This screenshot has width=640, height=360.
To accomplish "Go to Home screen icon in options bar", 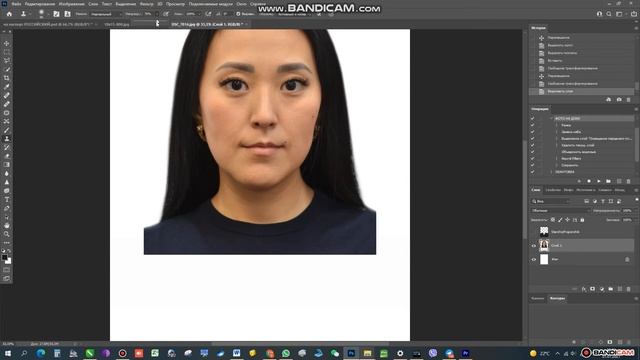I will coord(9,14).
